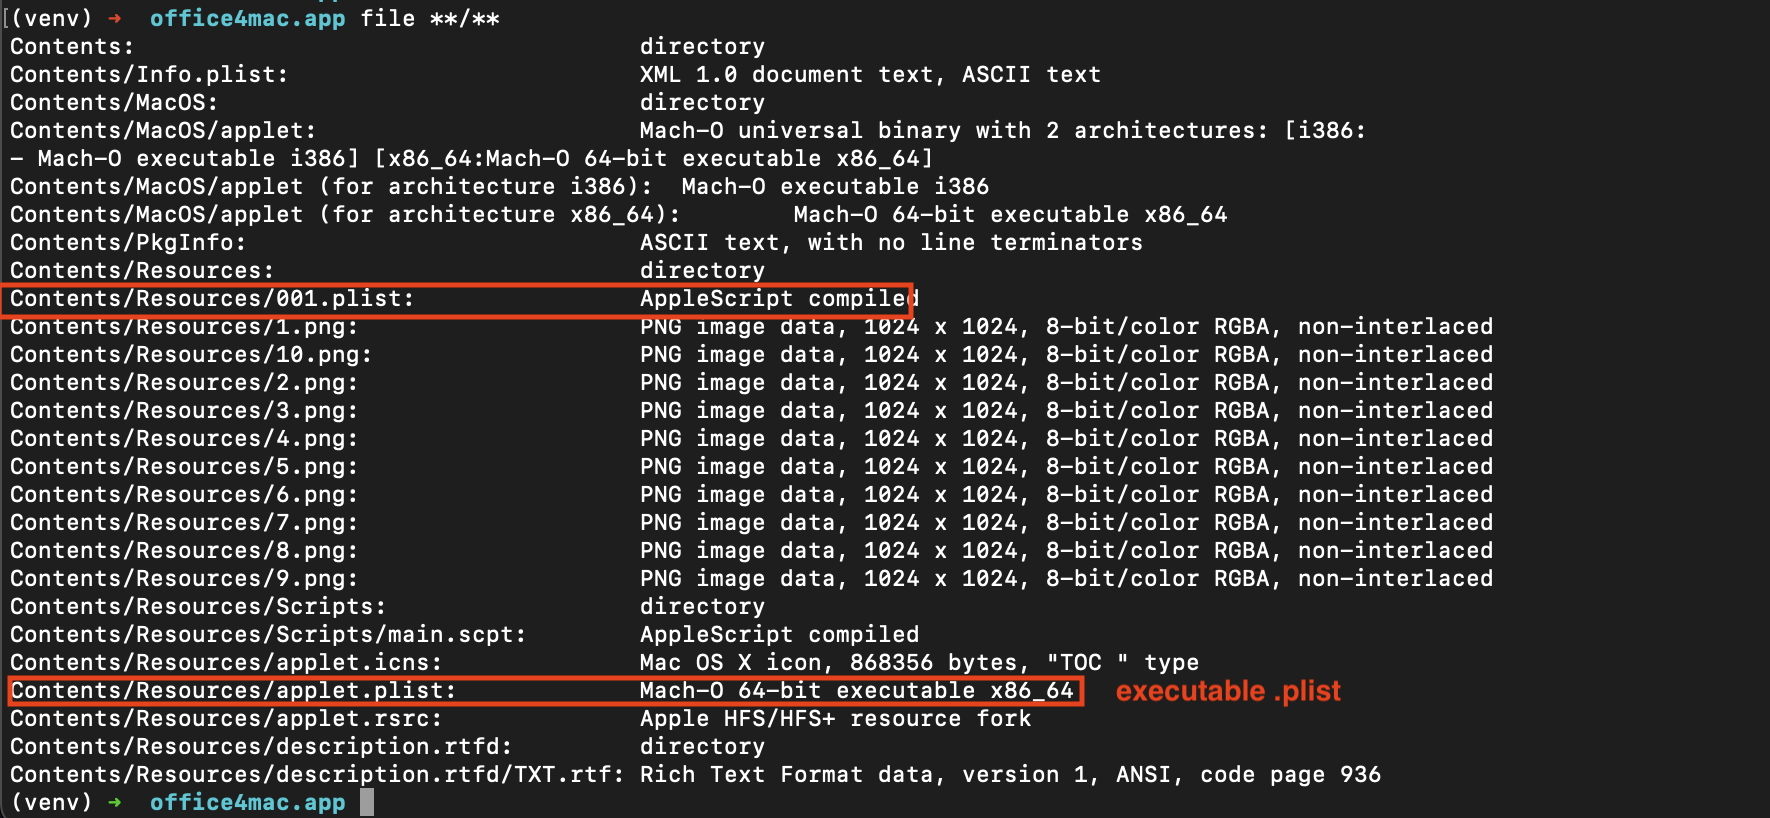
Task: Click the Contents/Resources/applet.icns path
Action: coord(225,663)
